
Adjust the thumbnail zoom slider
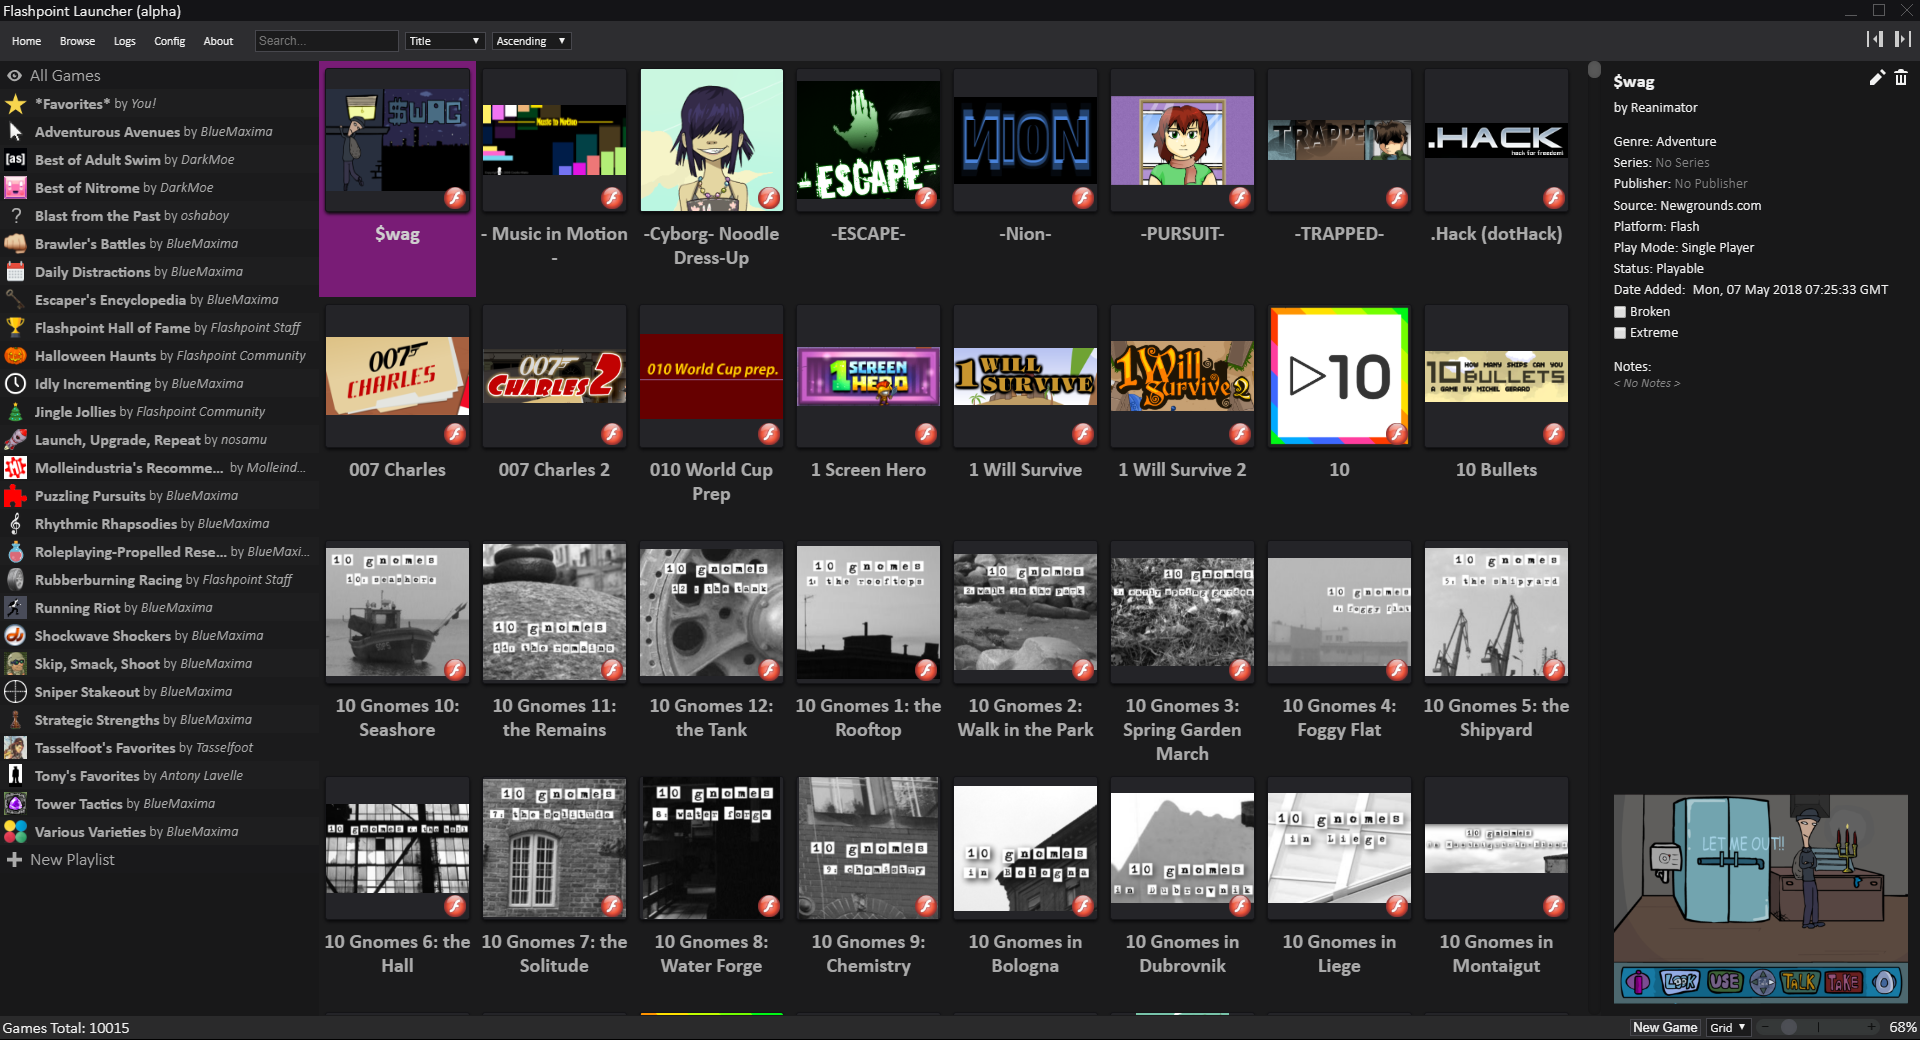tap(1789, 1027)
